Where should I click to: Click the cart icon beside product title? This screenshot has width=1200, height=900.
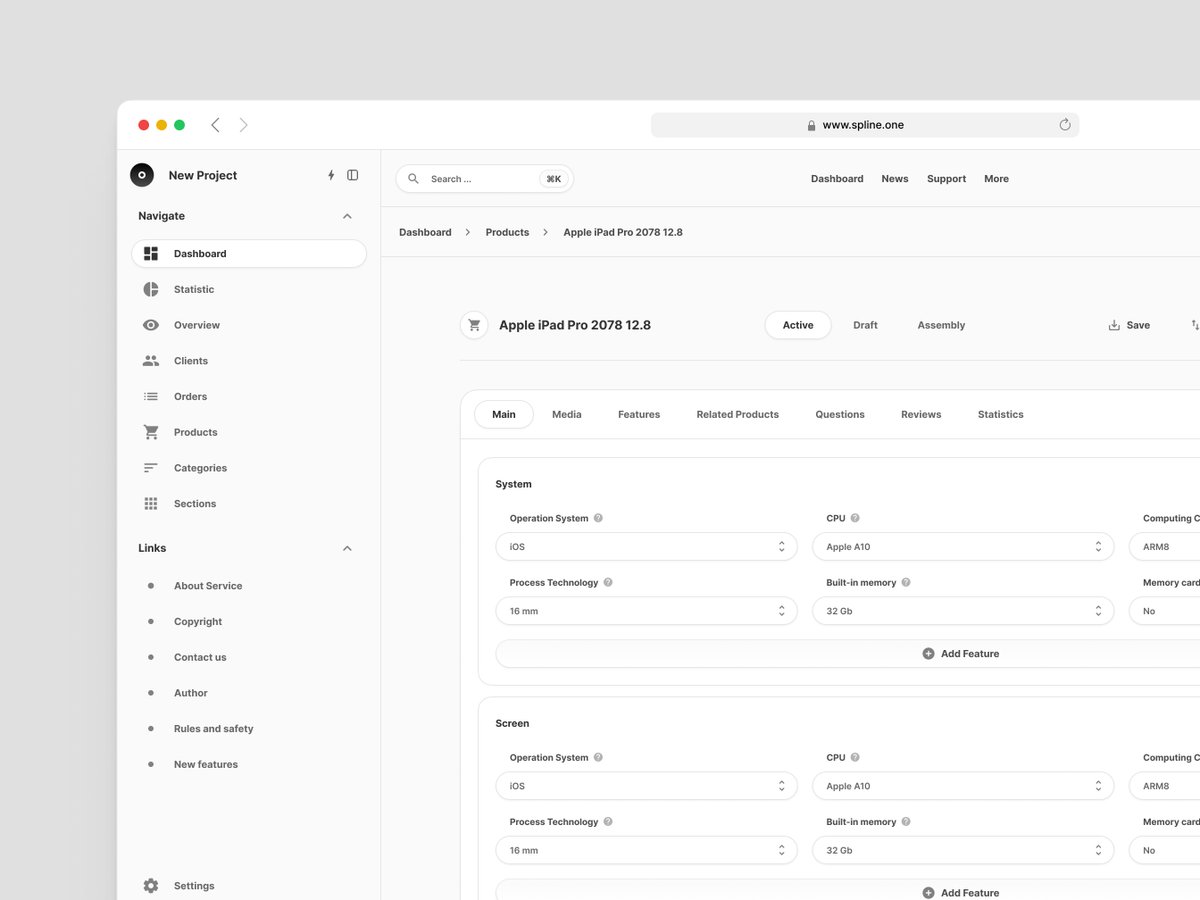[x=474, y=325]
